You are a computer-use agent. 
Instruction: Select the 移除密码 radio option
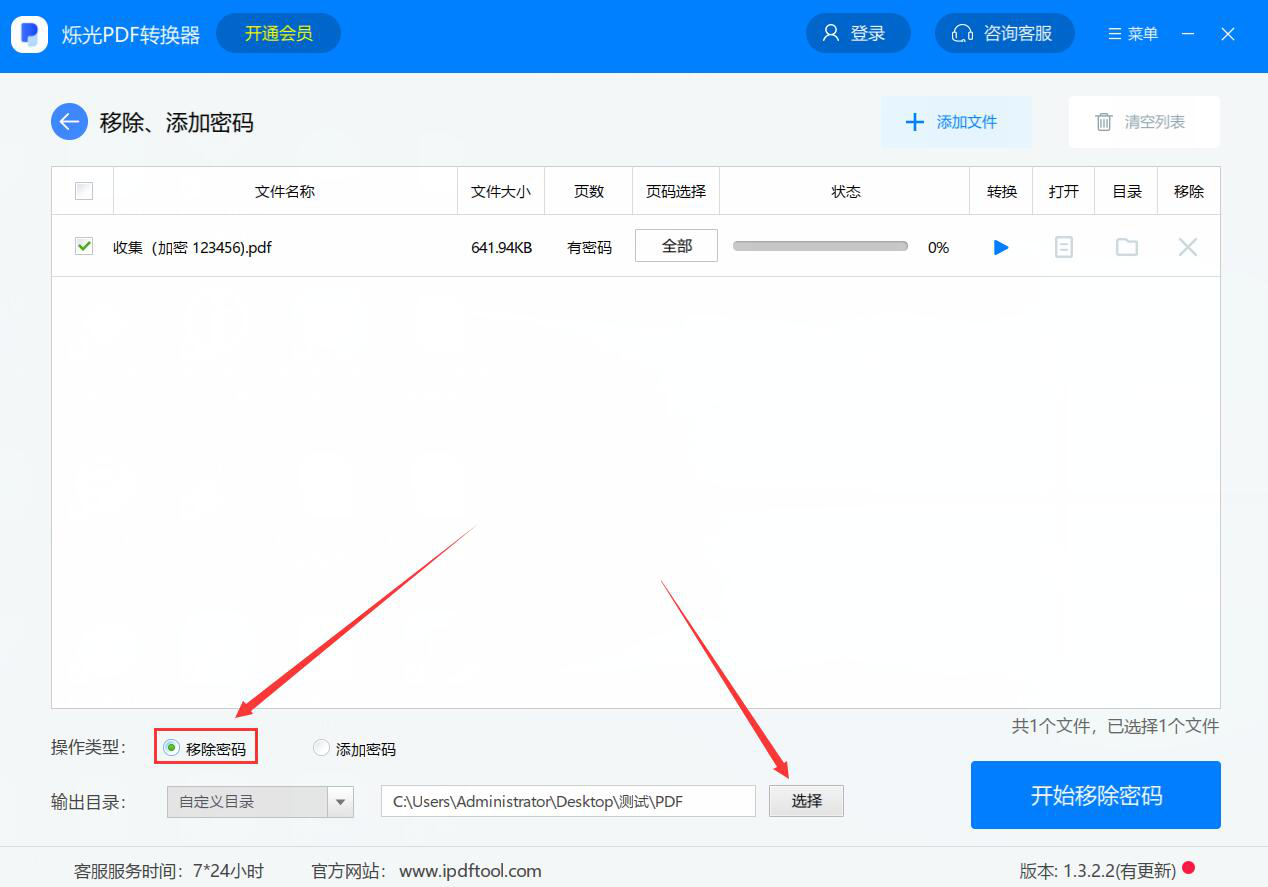coord(206,748)
